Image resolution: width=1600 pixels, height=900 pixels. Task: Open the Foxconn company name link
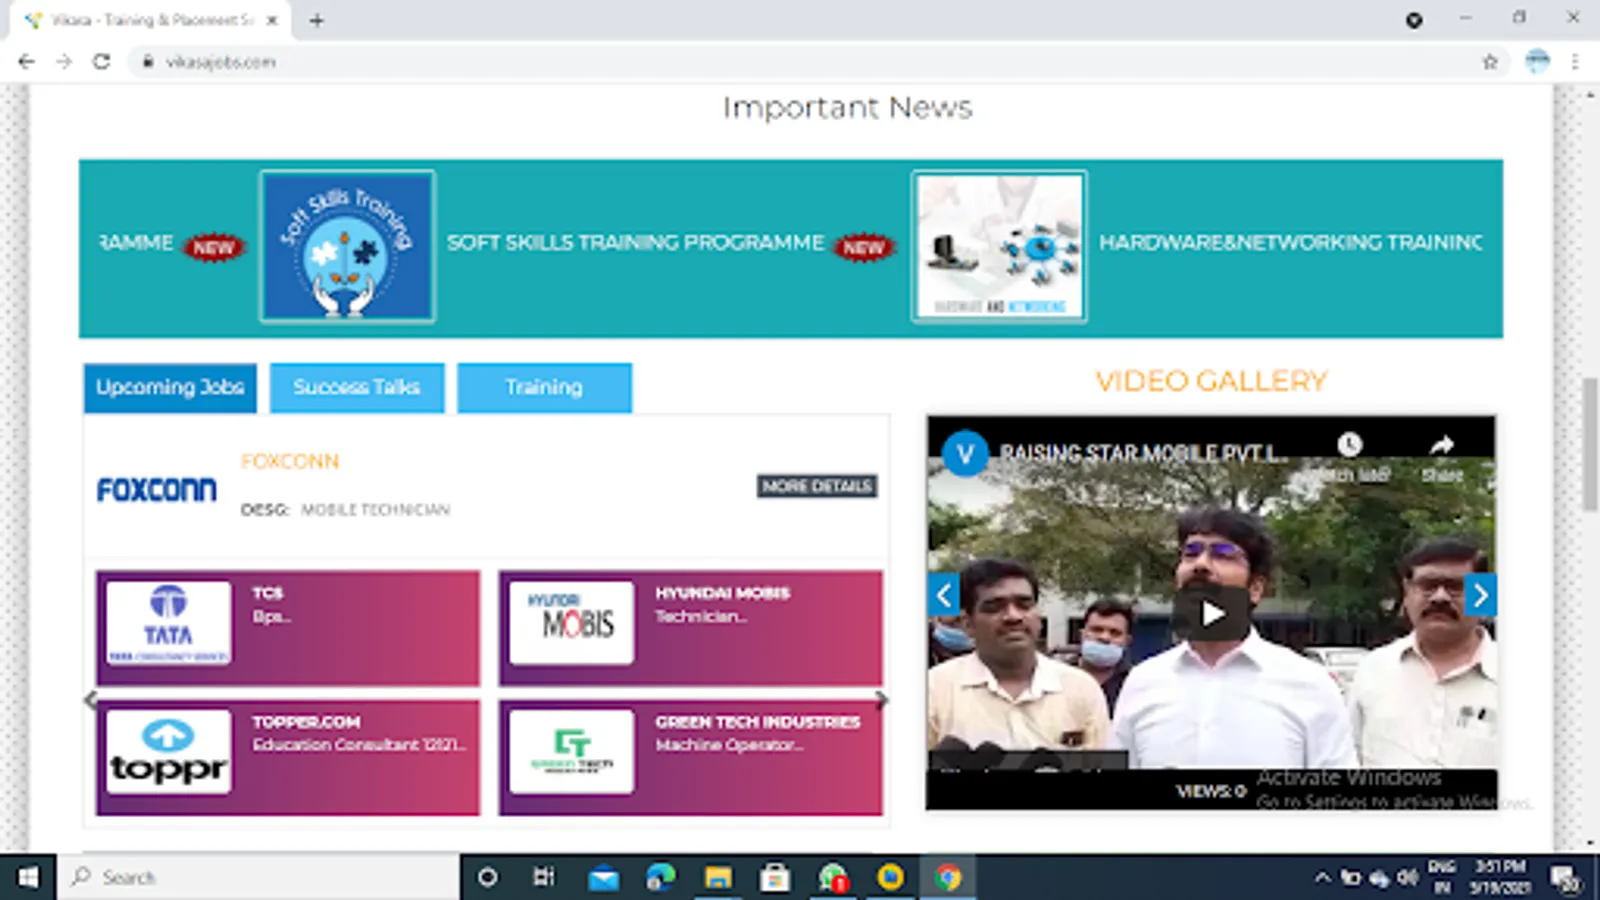pos(290,461)
